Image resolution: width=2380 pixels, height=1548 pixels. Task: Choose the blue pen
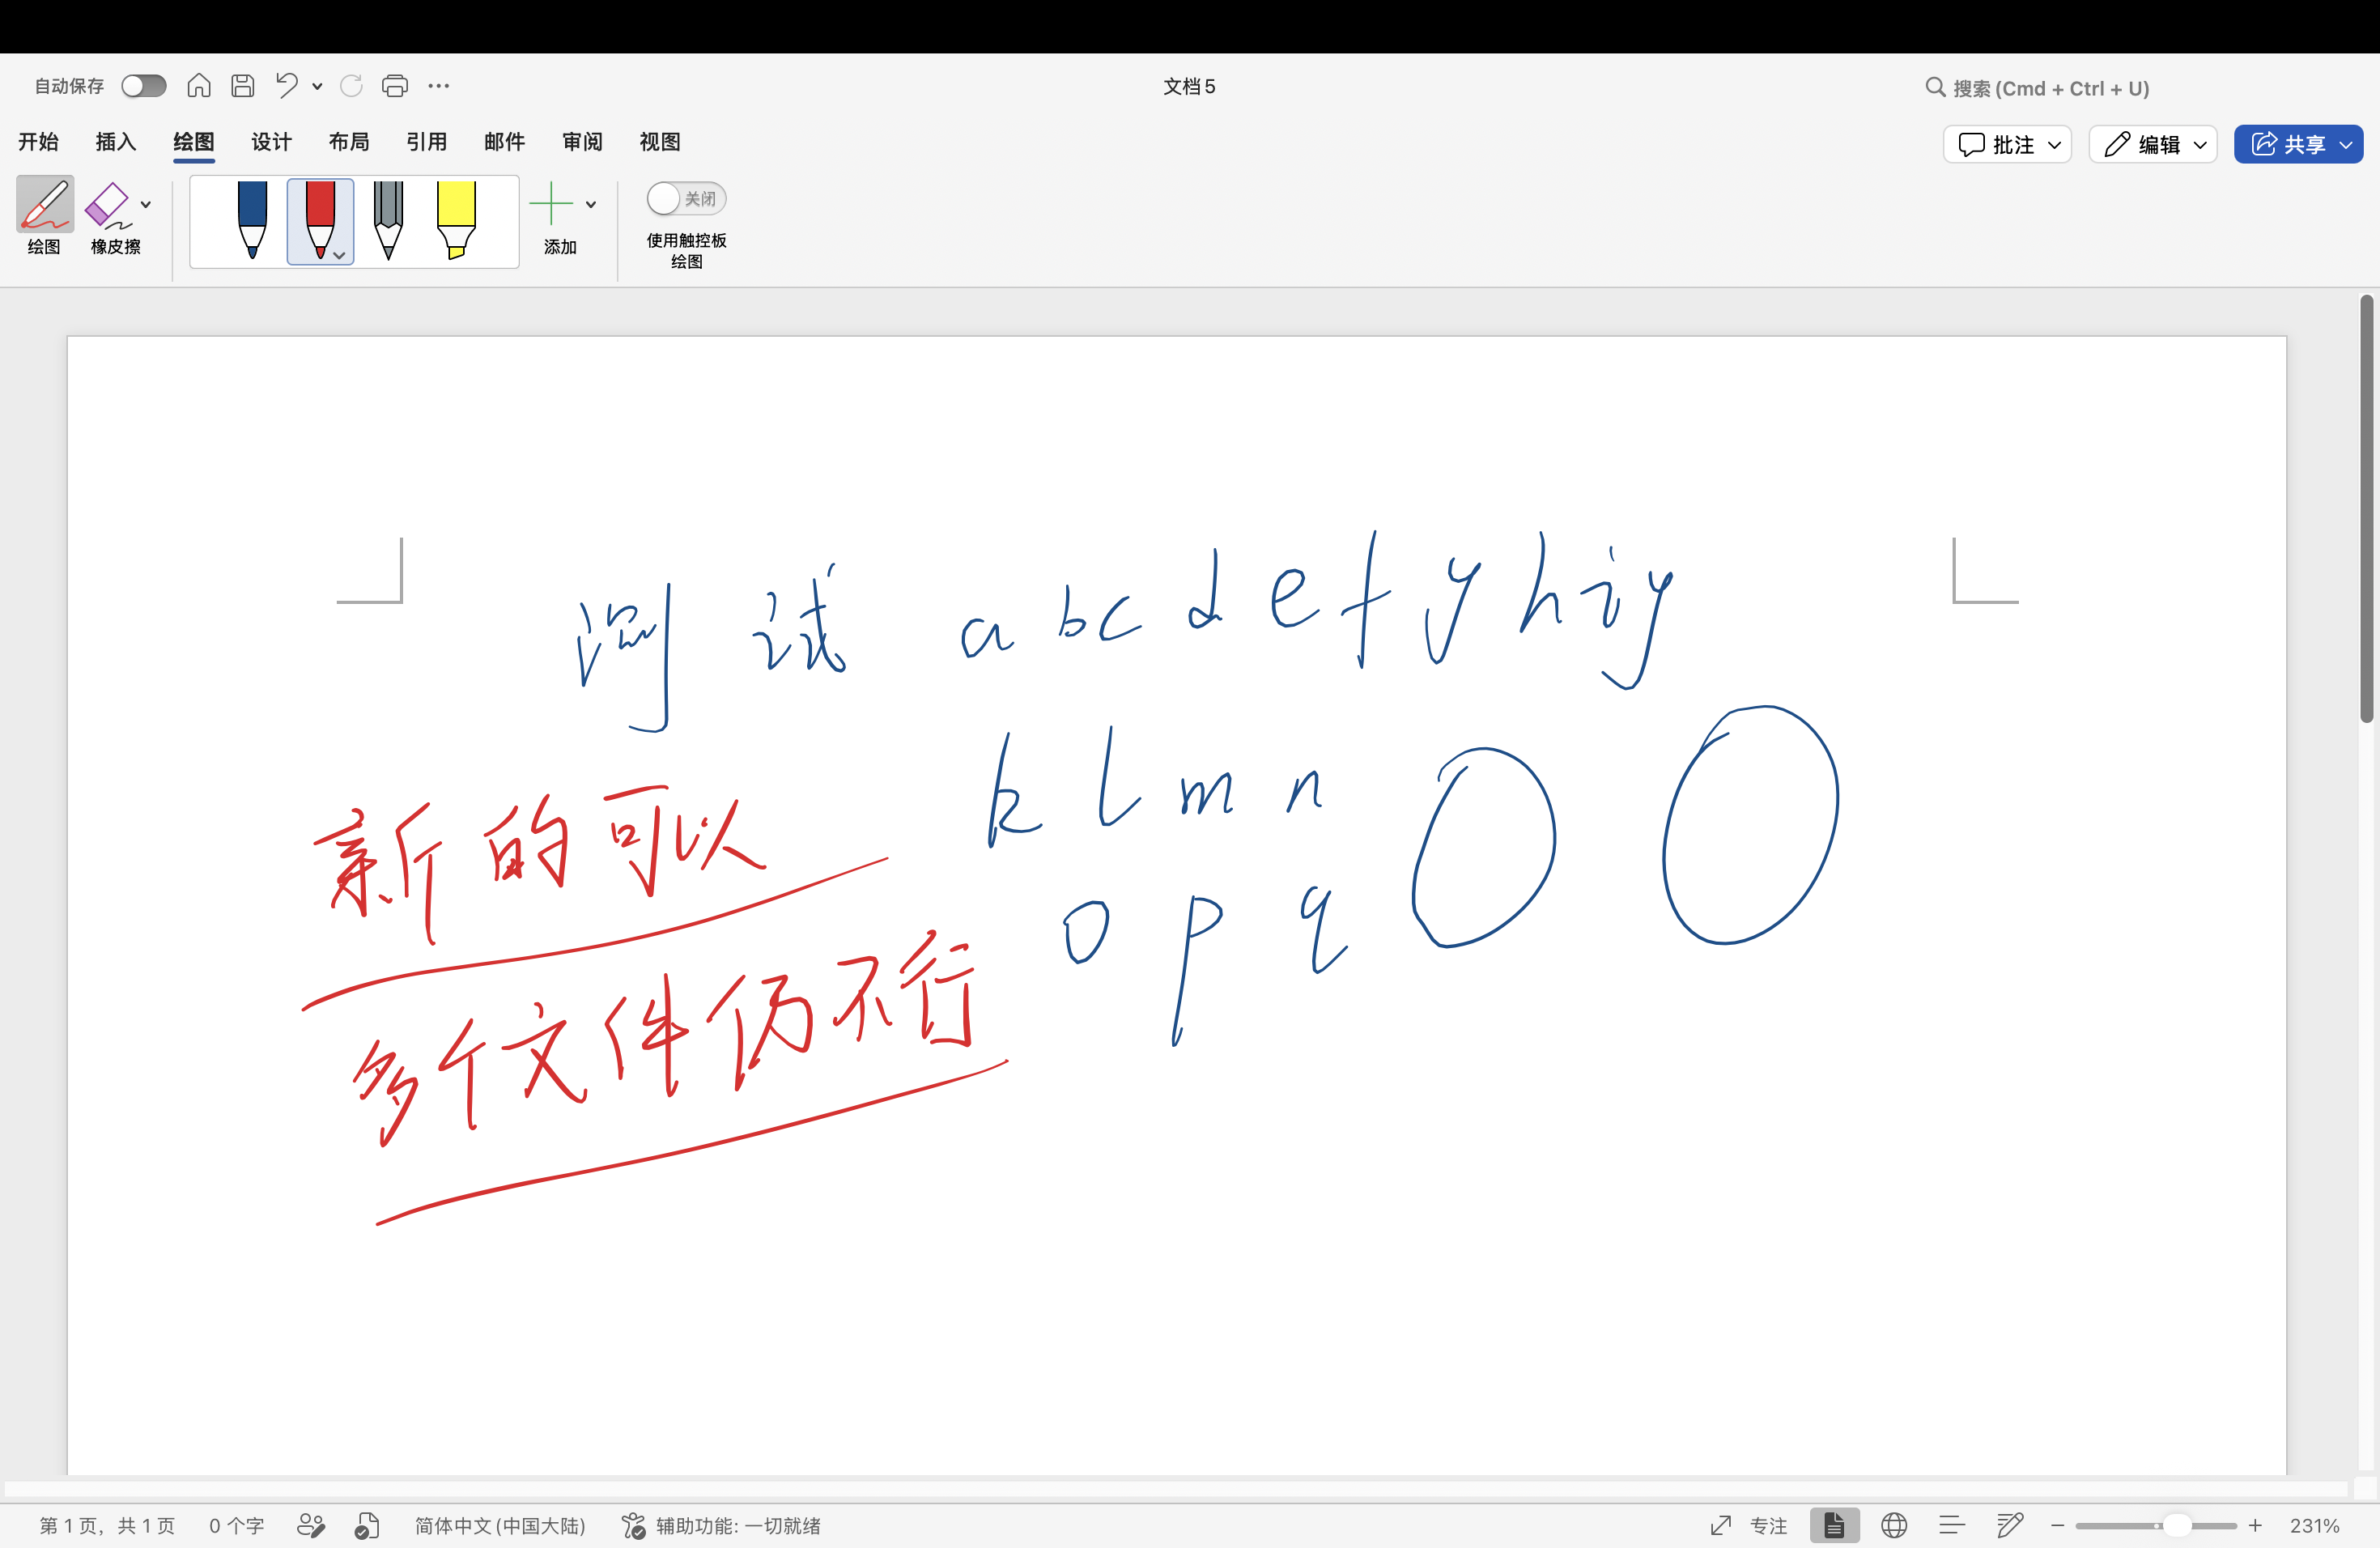point(252,220)
